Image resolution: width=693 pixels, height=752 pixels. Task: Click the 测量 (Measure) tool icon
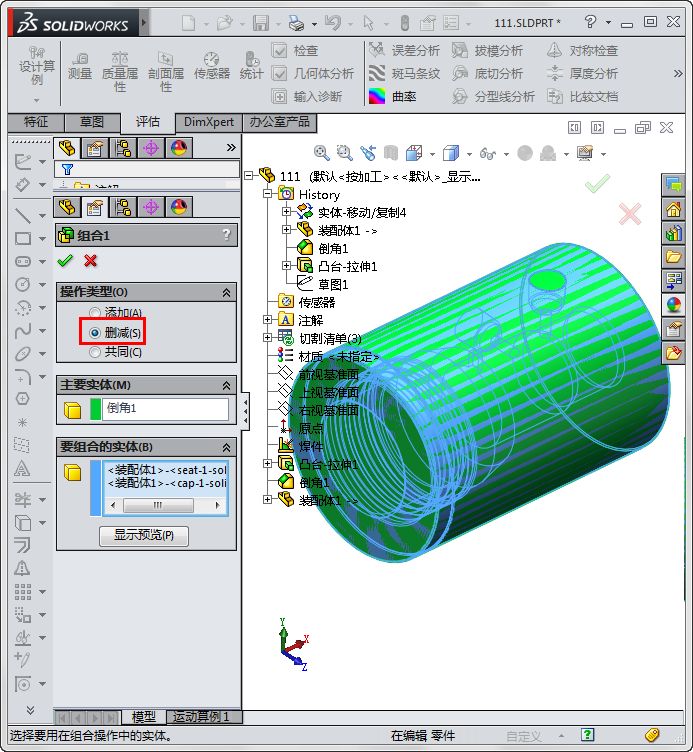79,64
